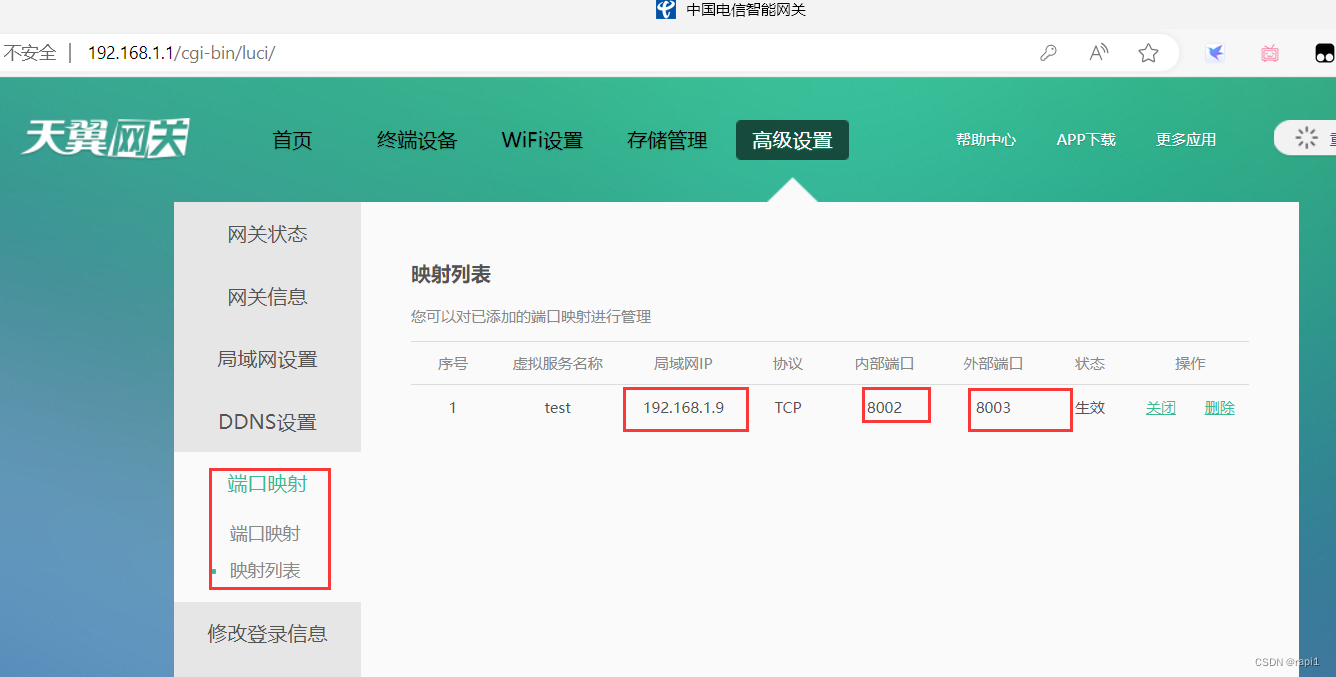This screenshot has height=677, width=1336.
Task: Open 局域网设置 in sidebar
Action: click(x=267, y=359)
